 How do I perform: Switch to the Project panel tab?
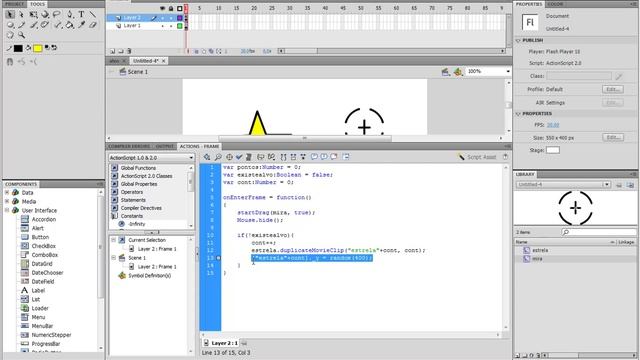pyautogui.click(x=14, y=4)
